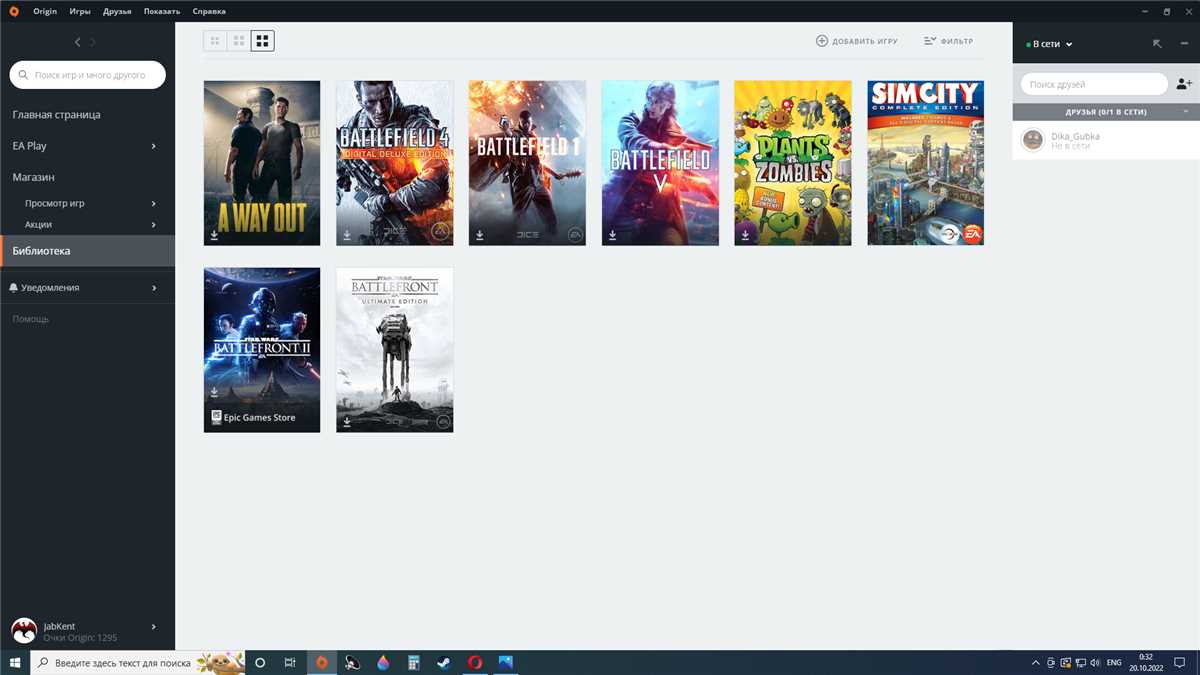Open the Plants vs. Zombies game tile
Screen dimensions: 1200x675
(x=792, y=163)
